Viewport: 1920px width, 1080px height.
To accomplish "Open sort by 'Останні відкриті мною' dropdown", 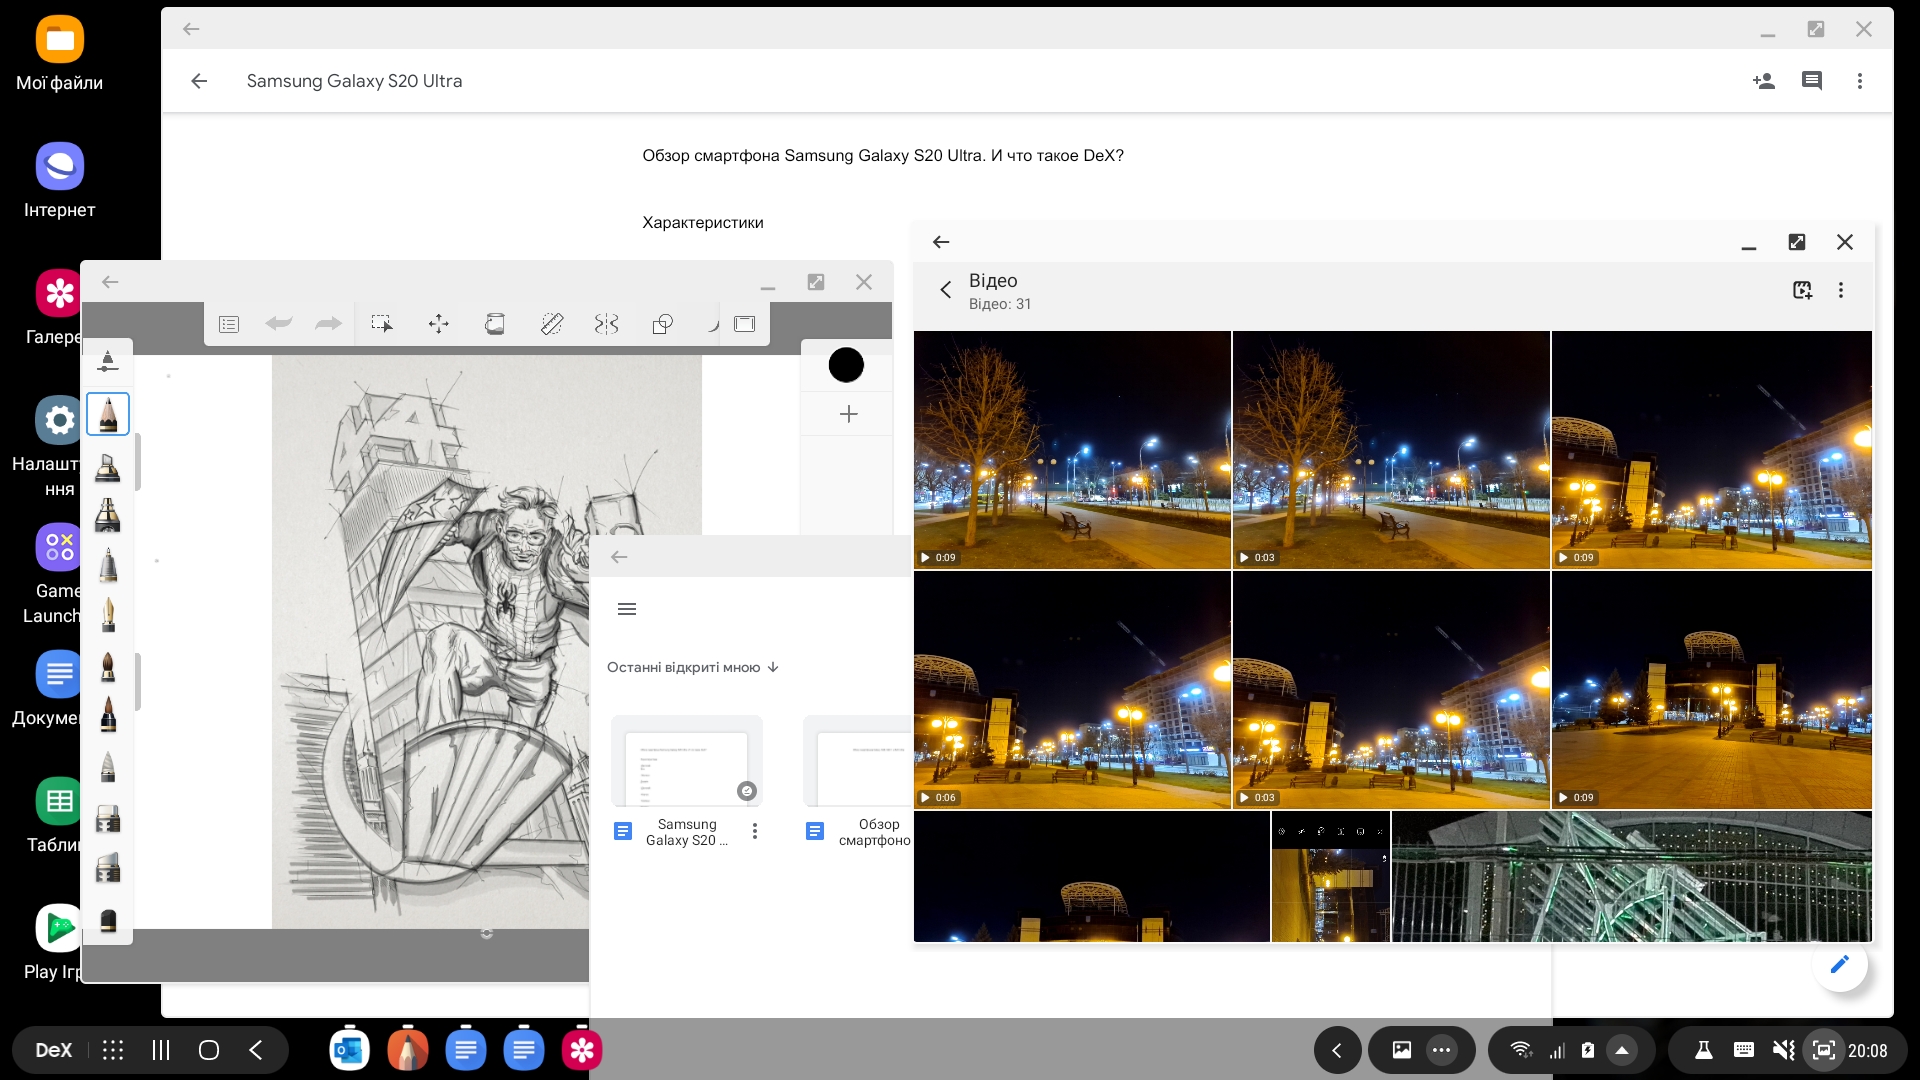I will pos(692,667).
